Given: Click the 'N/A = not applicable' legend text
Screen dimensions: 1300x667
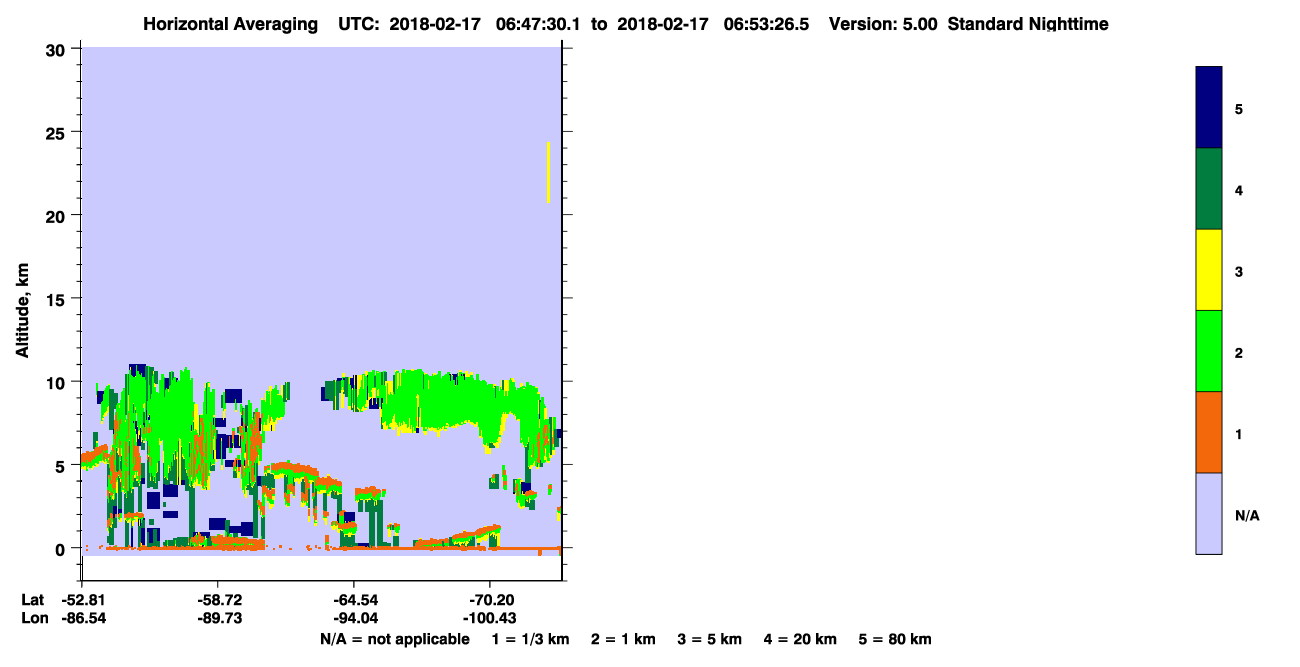Looking at the screenshot, I should [x=395, y=639].
